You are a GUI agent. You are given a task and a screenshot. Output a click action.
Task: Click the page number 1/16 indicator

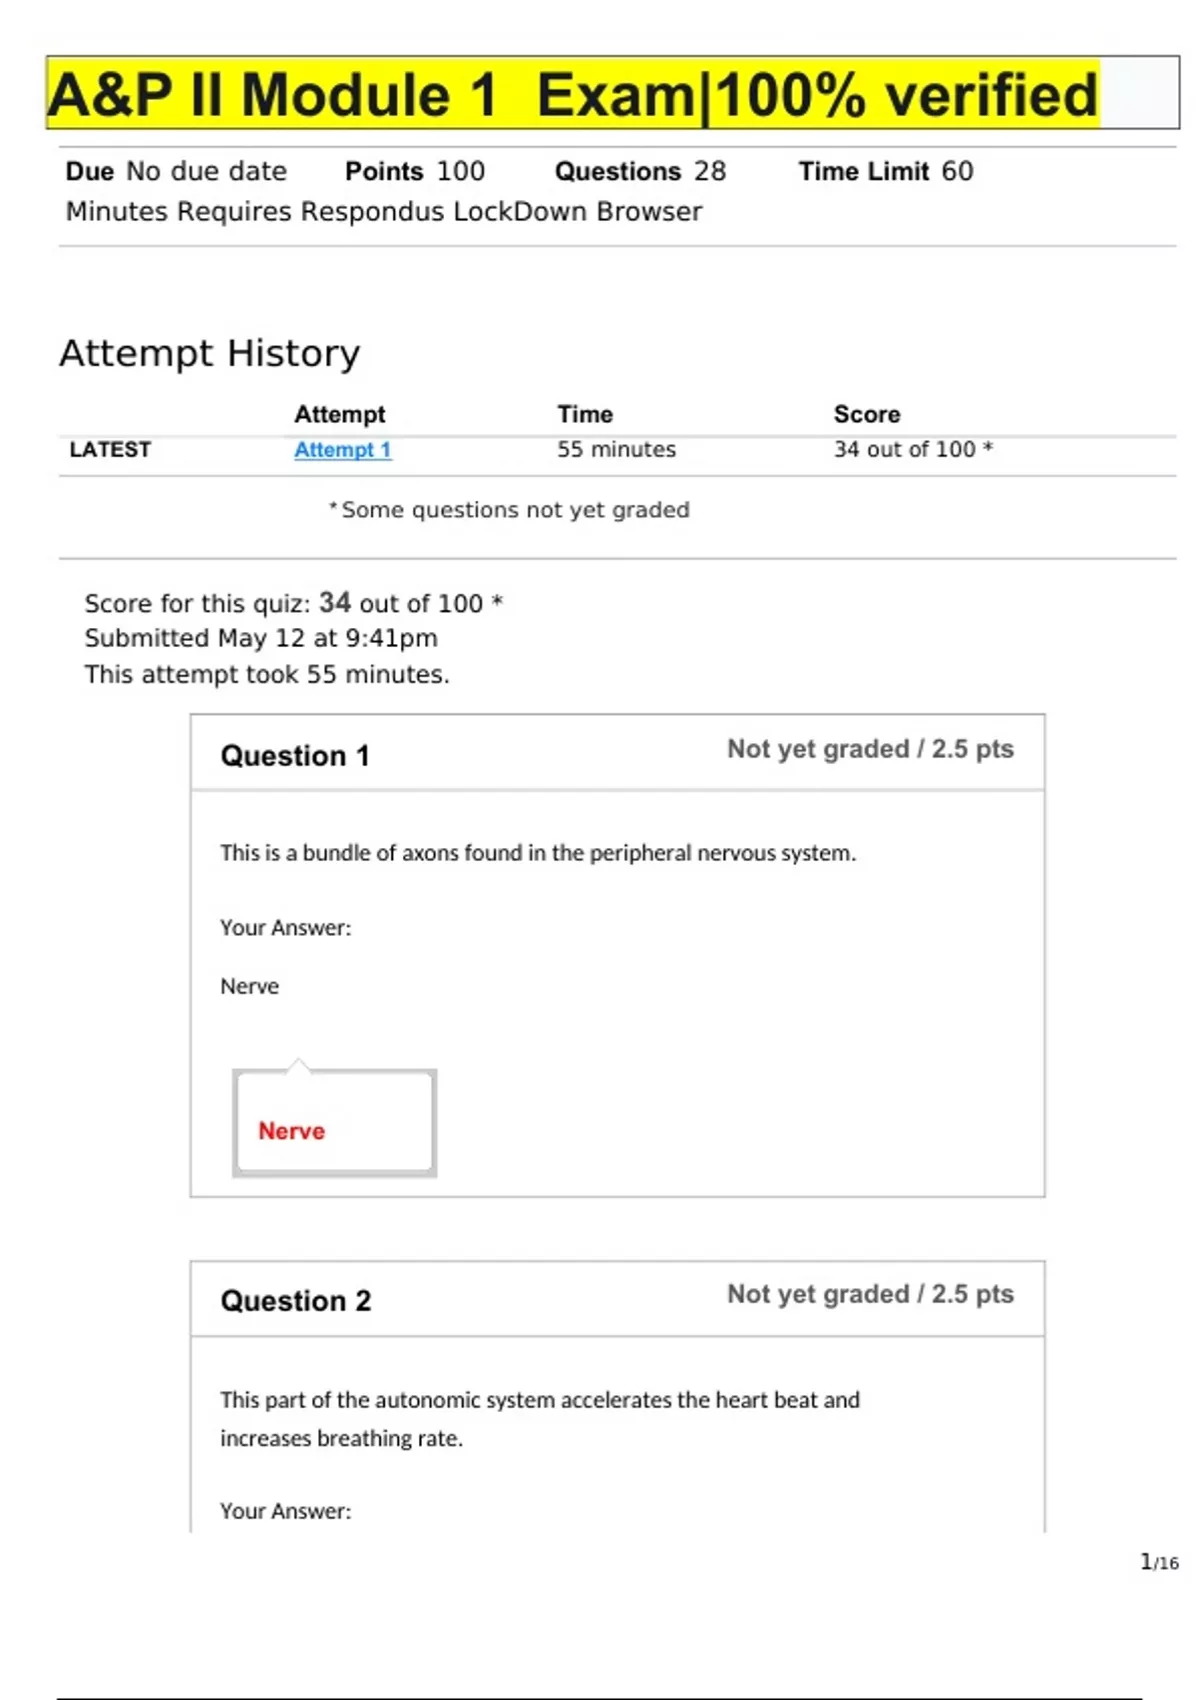(1159, 1562)
